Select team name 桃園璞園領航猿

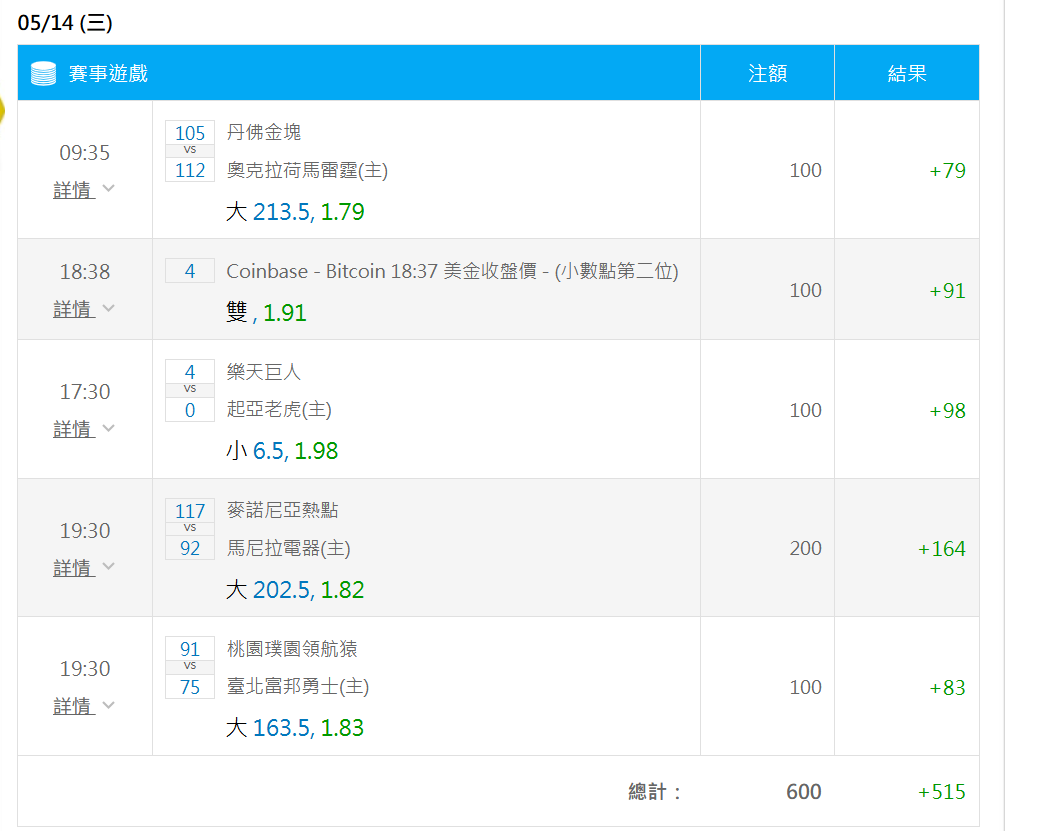[x=292, y=648]
